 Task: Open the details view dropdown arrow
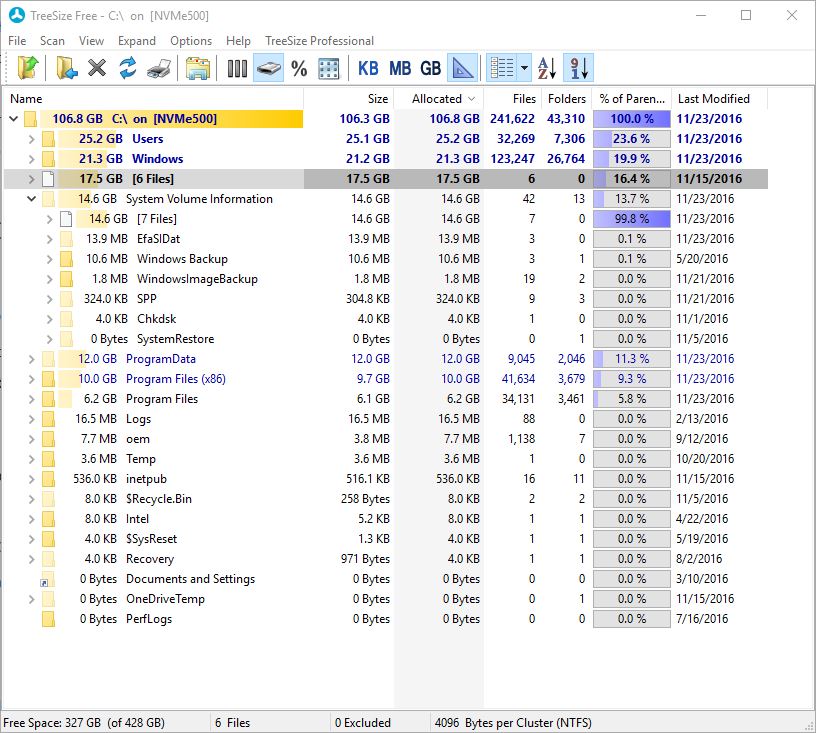pyautogui.click(x=524, y=68)
